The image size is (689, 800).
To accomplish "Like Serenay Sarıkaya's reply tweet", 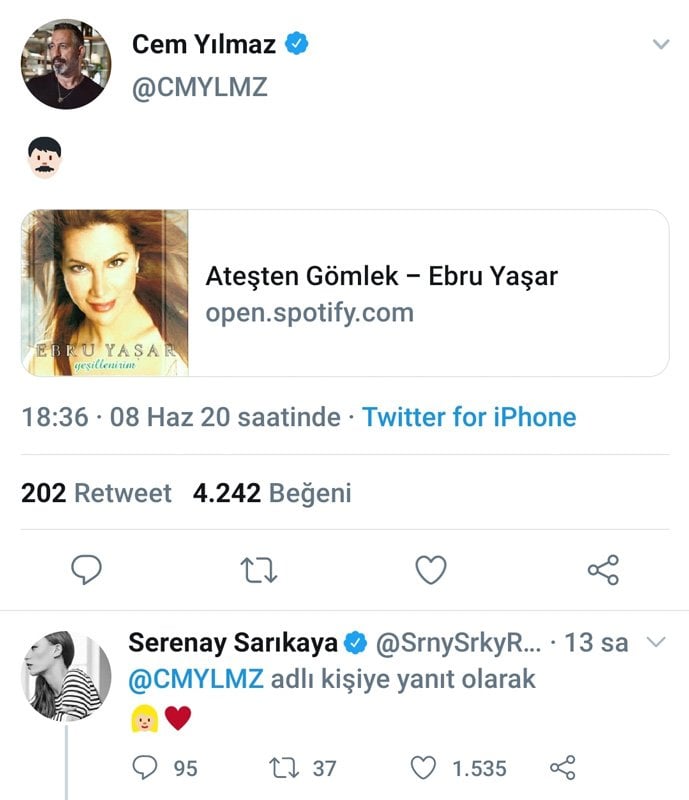I will (425, 768).
